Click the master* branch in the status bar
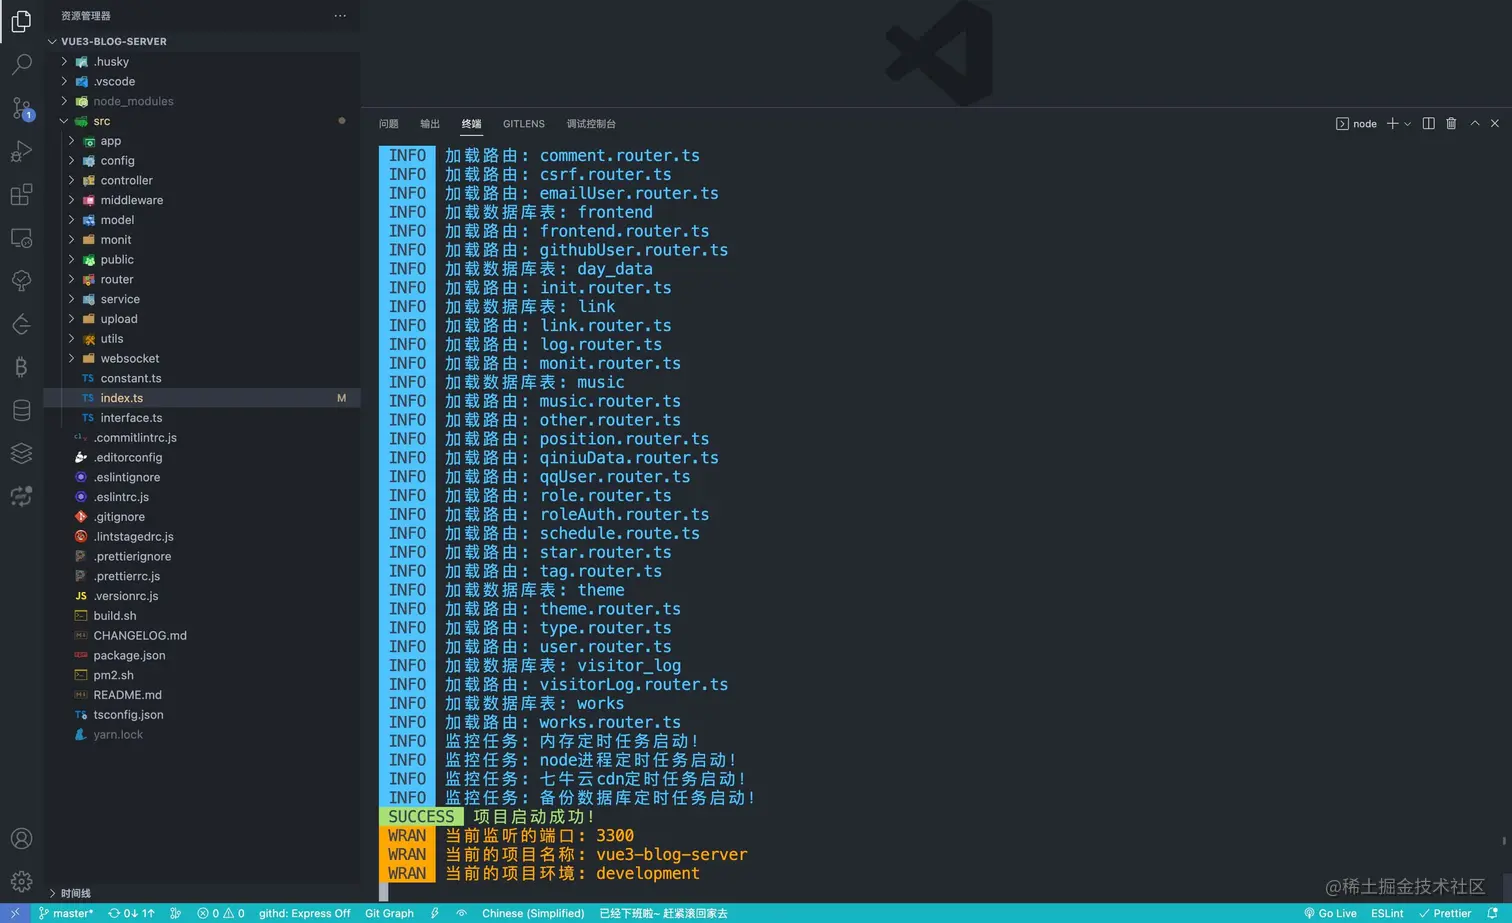1512x923 pixels. pyautogui.click(x=66, y=913)
